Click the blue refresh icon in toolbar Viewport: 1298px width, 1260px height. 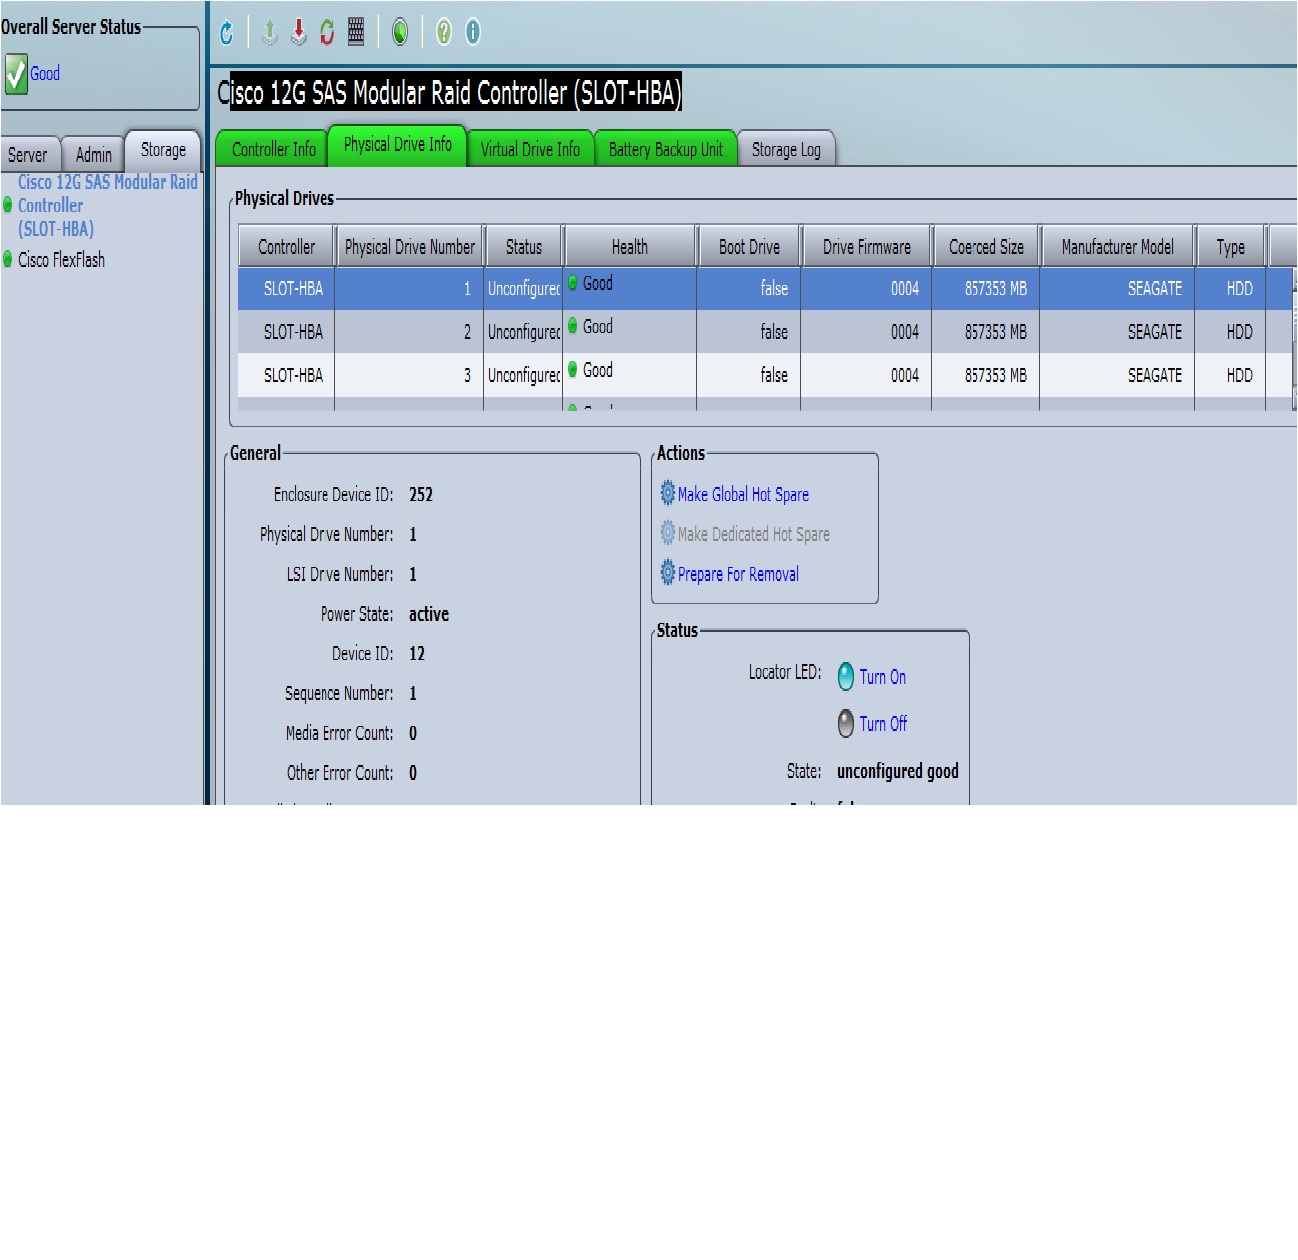pos(227,32)
